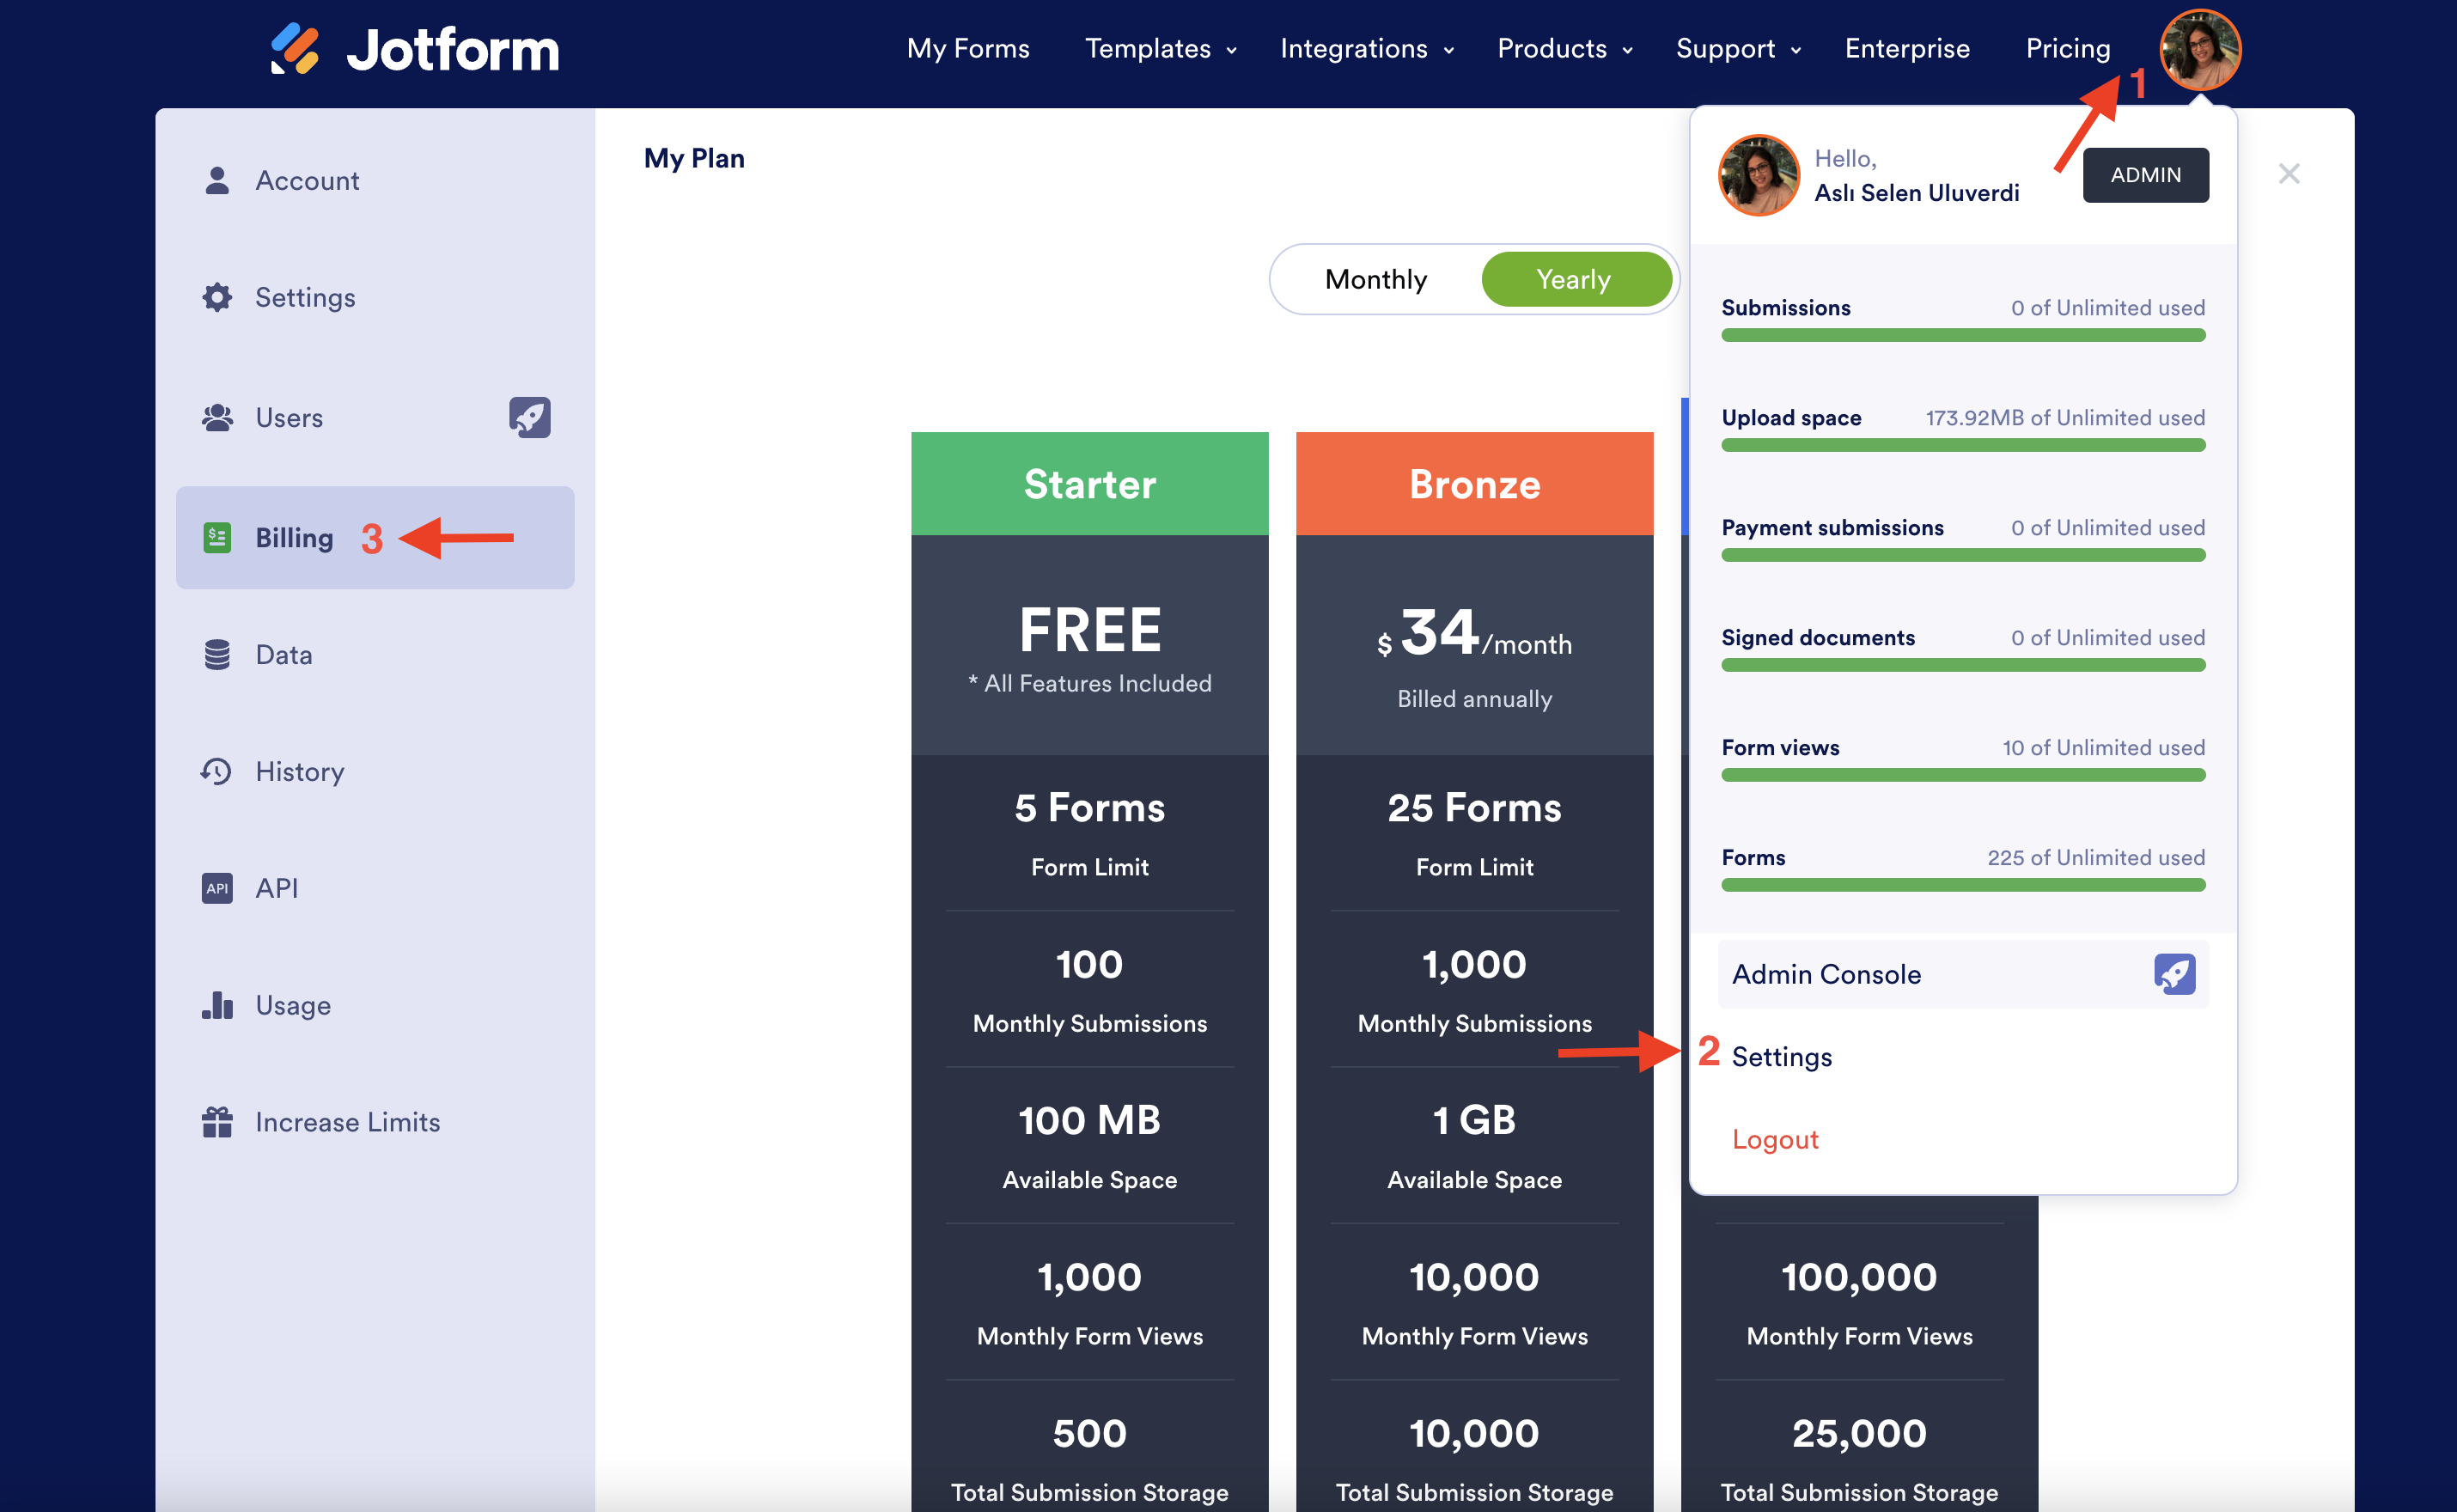Select the Yearly billing option
Screen dimensions: 2457x1512
pos(1573,279)
